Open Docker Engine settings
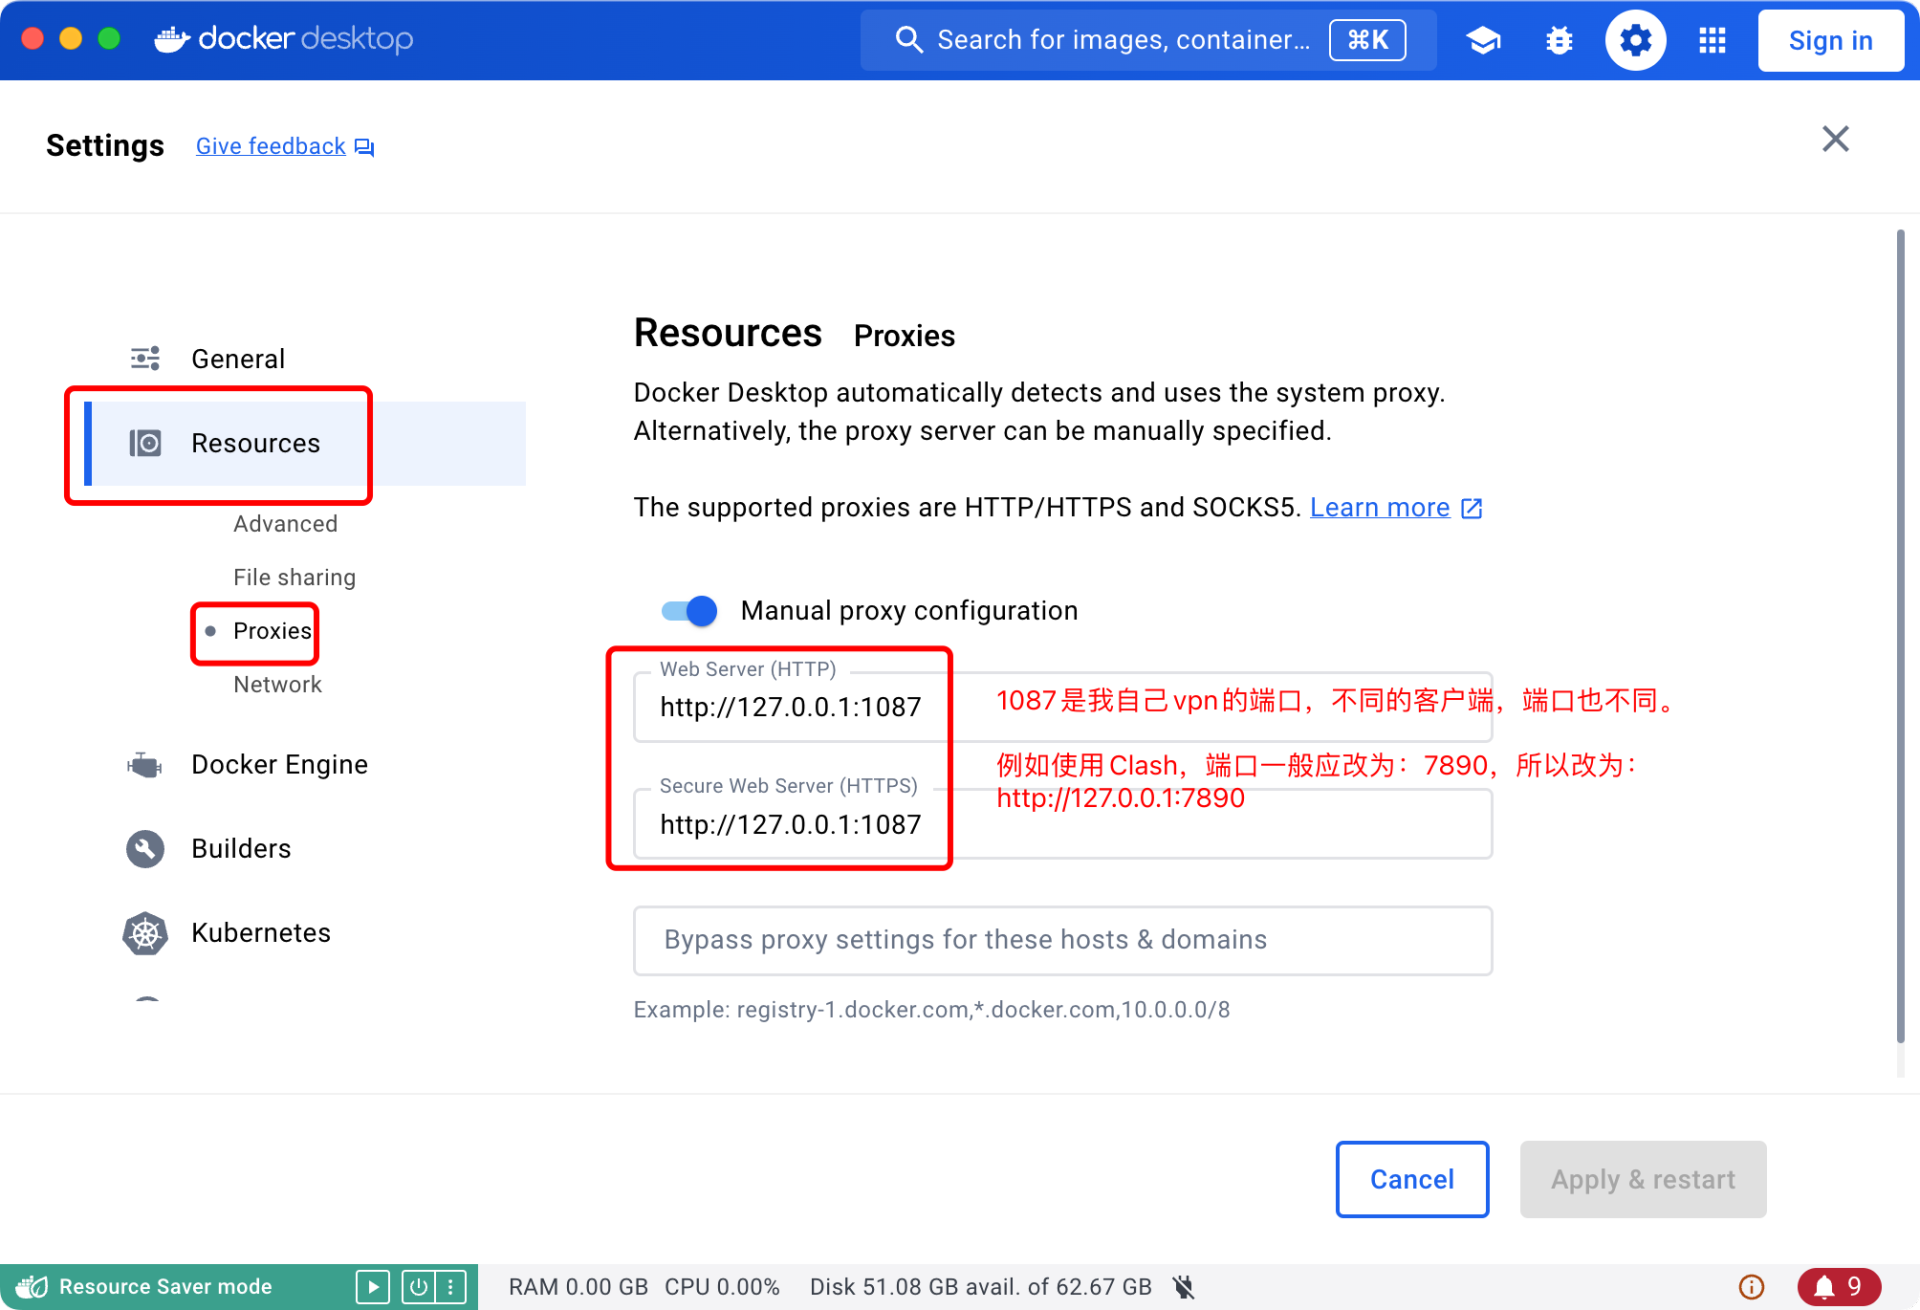The width and height of the screenshot is (1920, 1310). tap(279, 764)
